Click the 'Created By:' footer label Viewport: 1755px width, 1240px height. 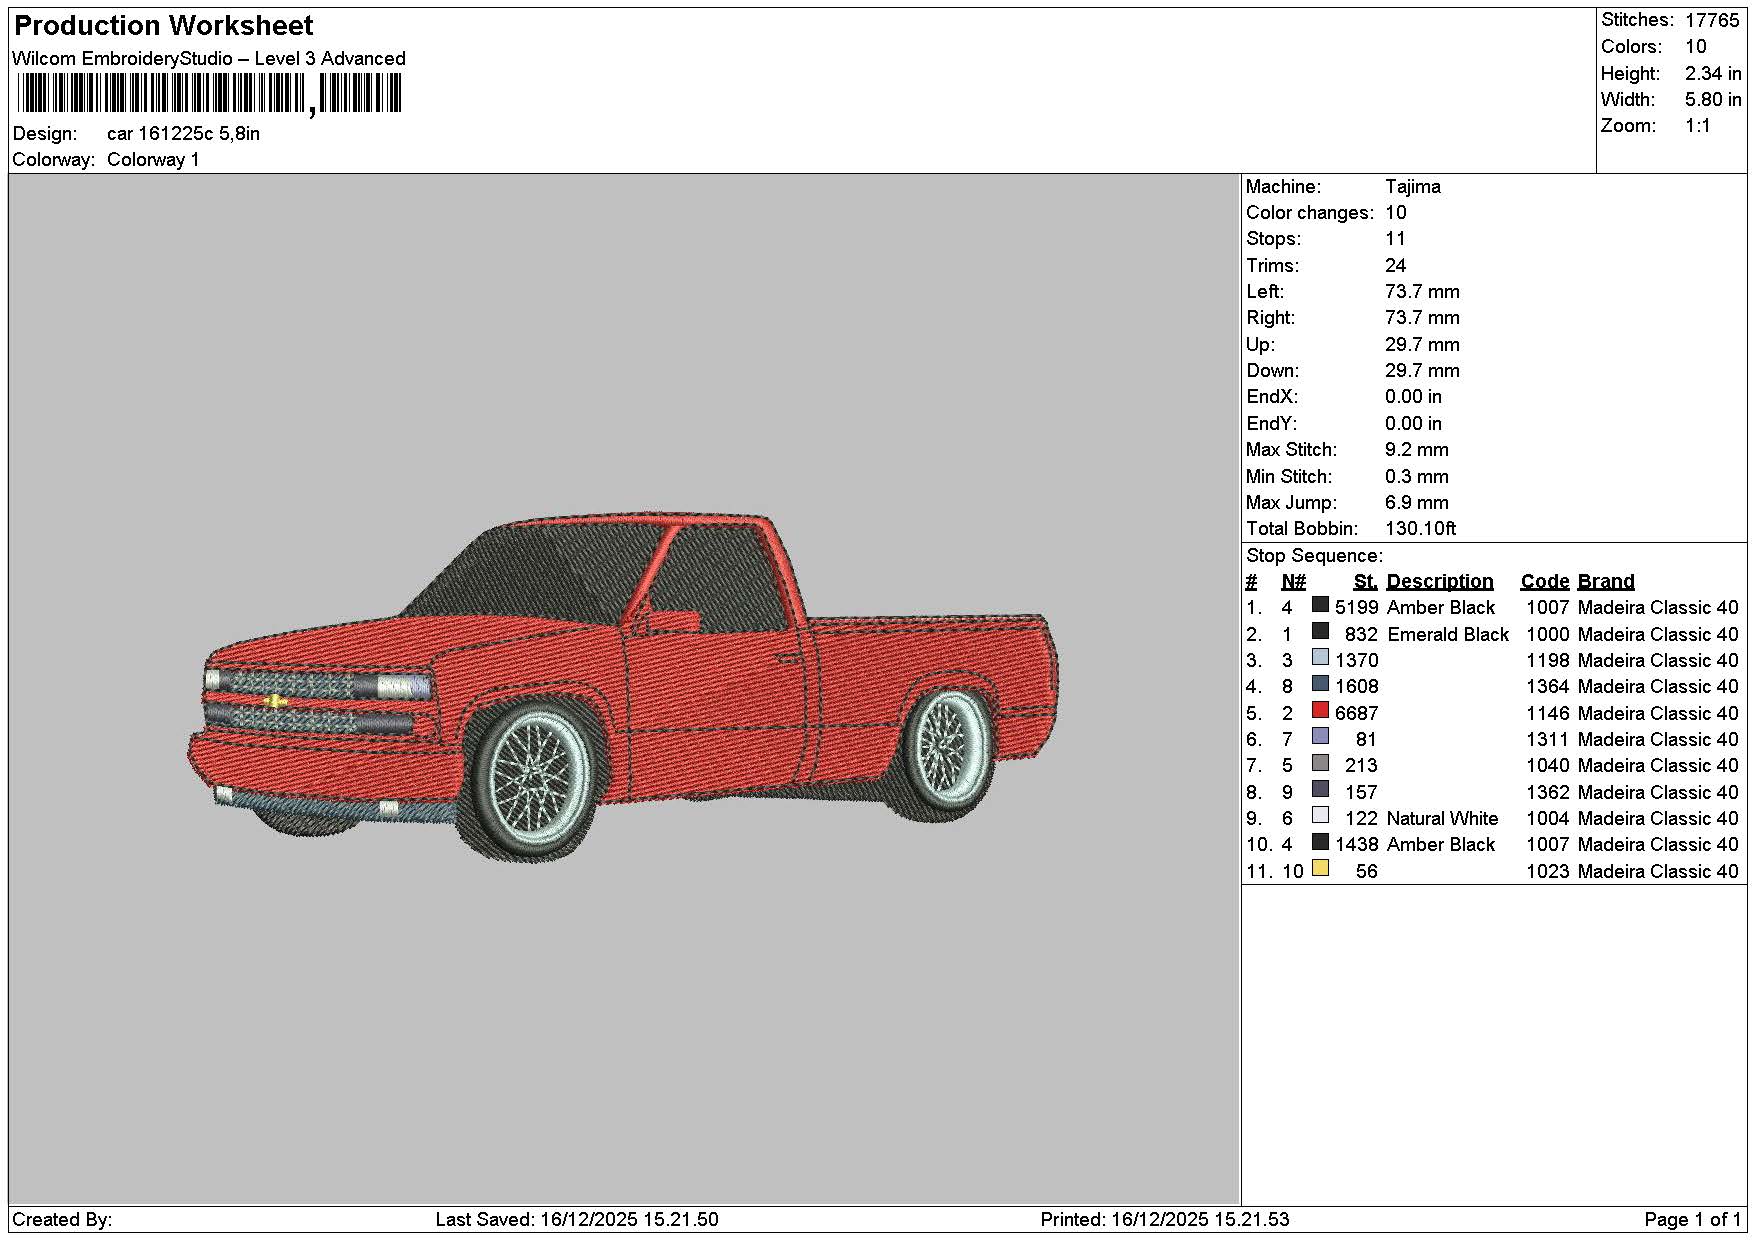pos(62,1220)
